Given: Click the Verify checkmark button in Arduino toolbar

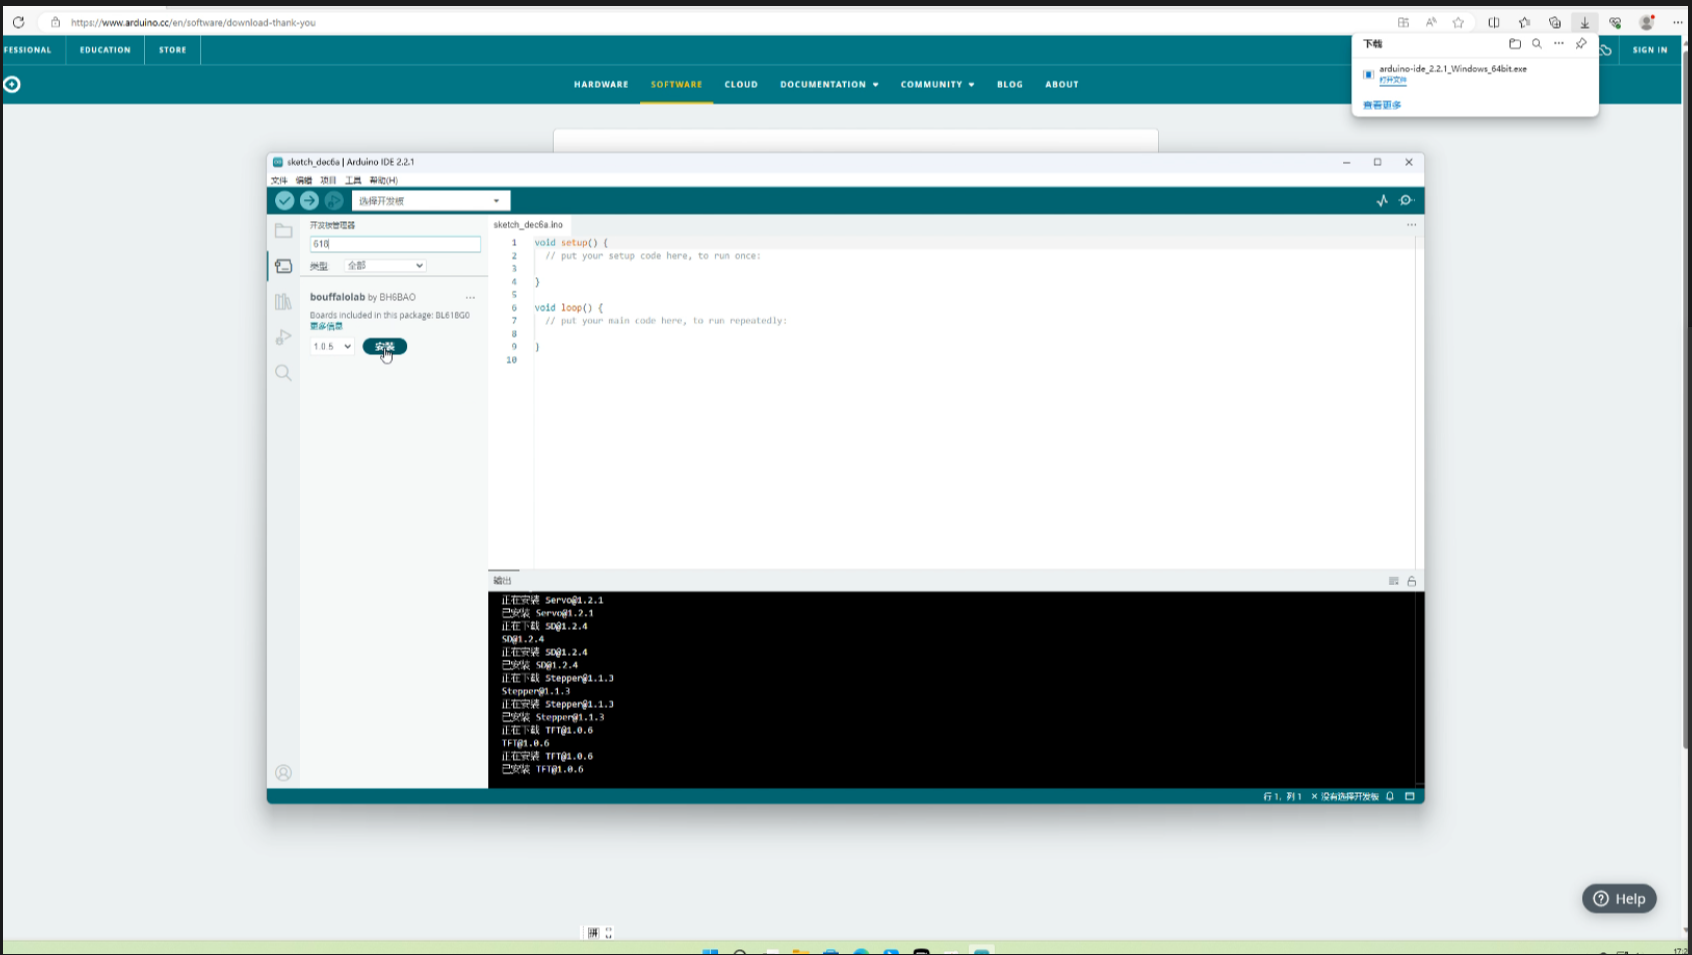Looking at the screenshot, I should point(285,201).
